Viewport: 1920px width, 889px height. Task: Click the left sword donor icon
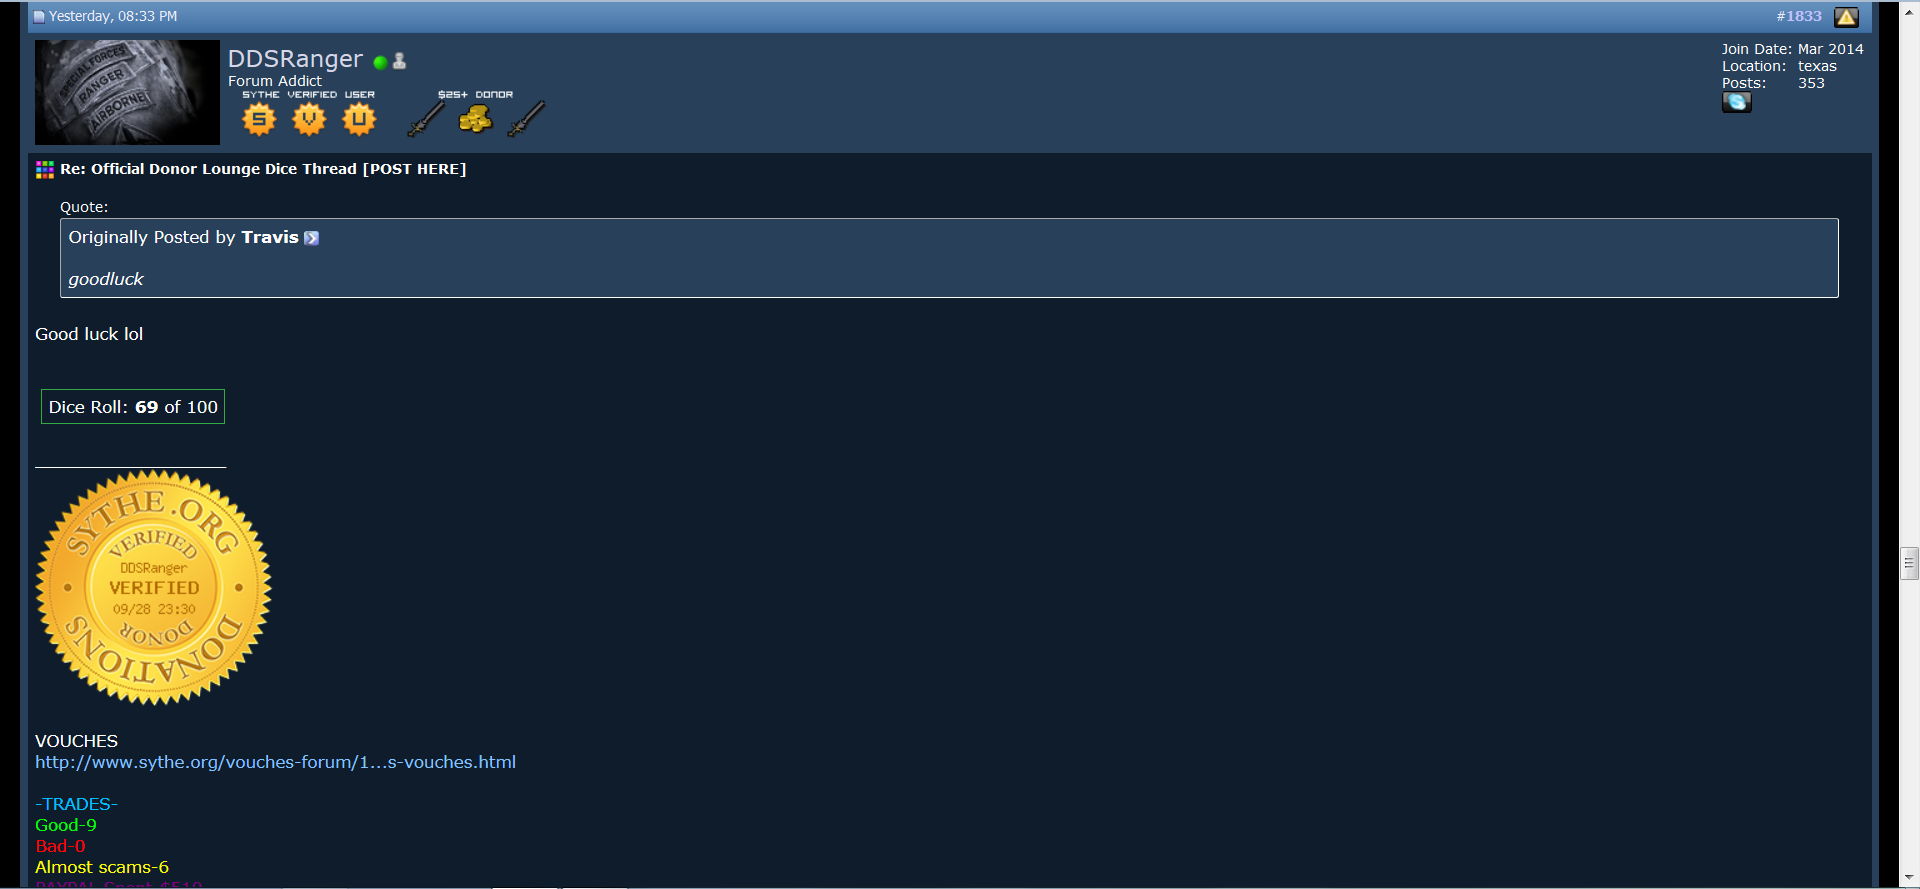(x=426, y=119)
